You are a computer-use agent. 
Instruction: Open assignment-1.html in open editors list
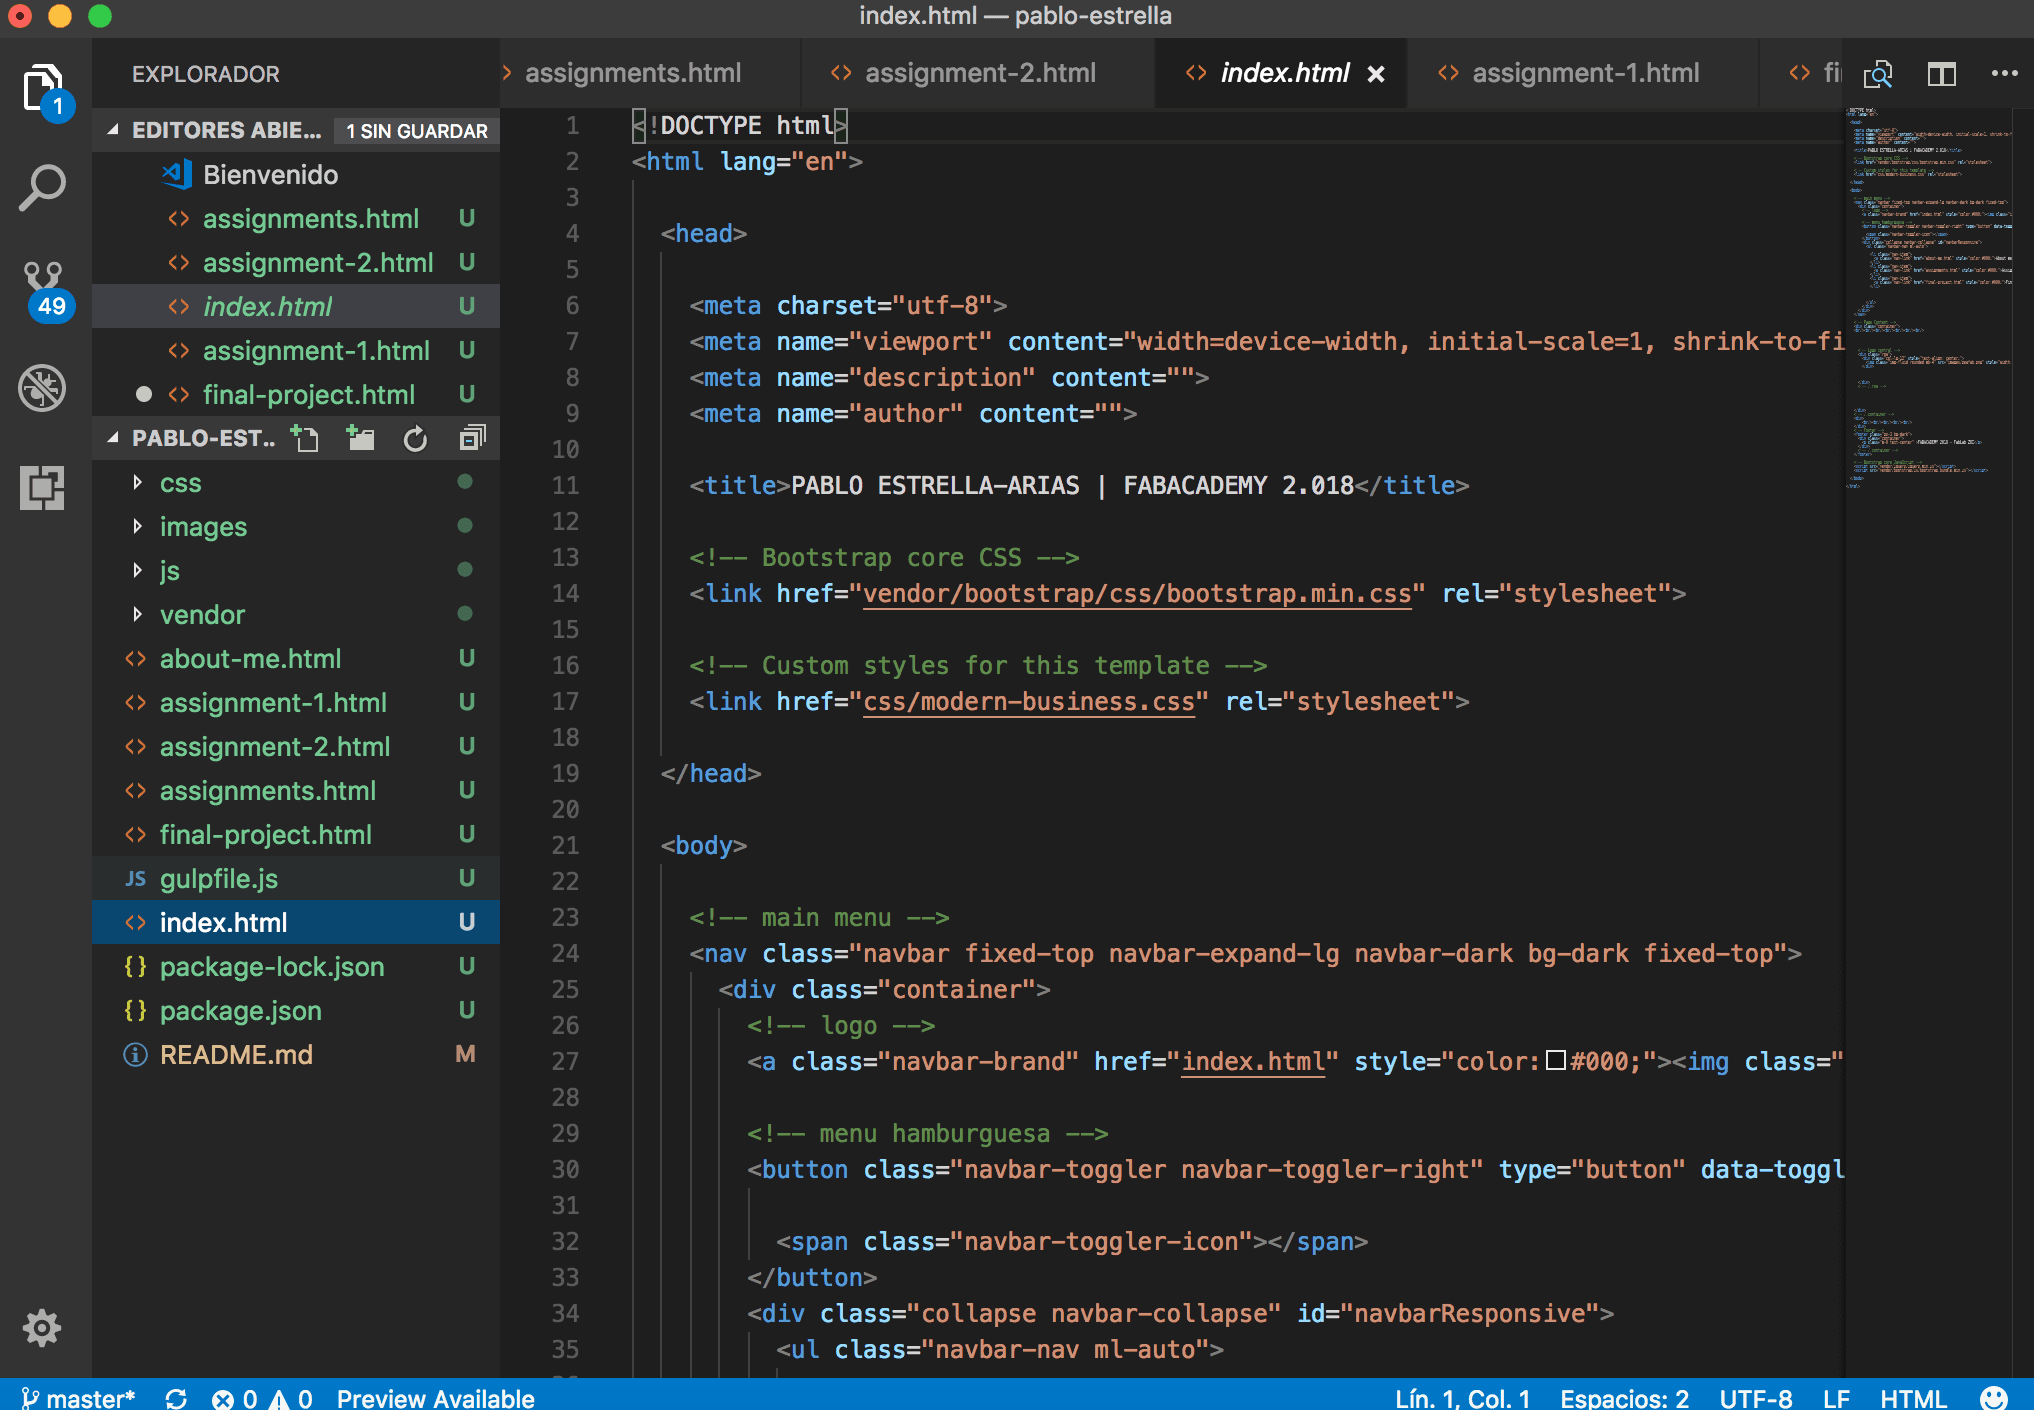click(x=296, y=350)
